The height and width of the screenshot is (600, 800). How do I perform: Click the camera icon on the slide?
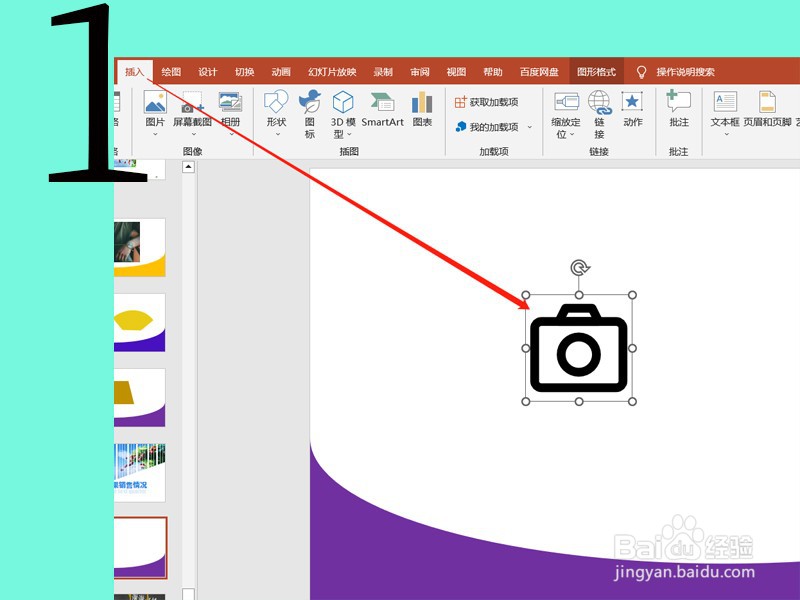point(579,348)
